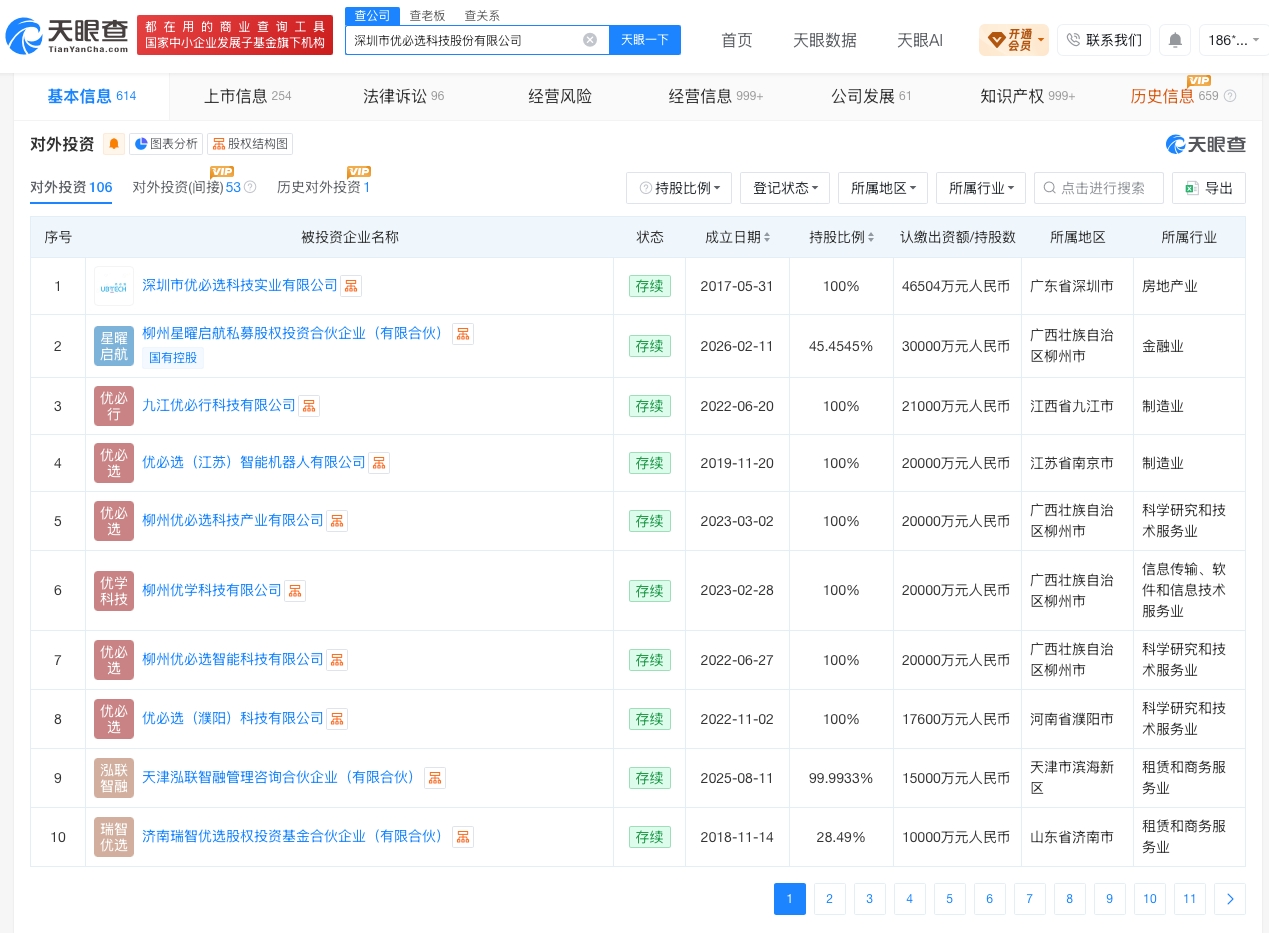
Task: Go to next page with arrow button
Action: click(1230, 899)
